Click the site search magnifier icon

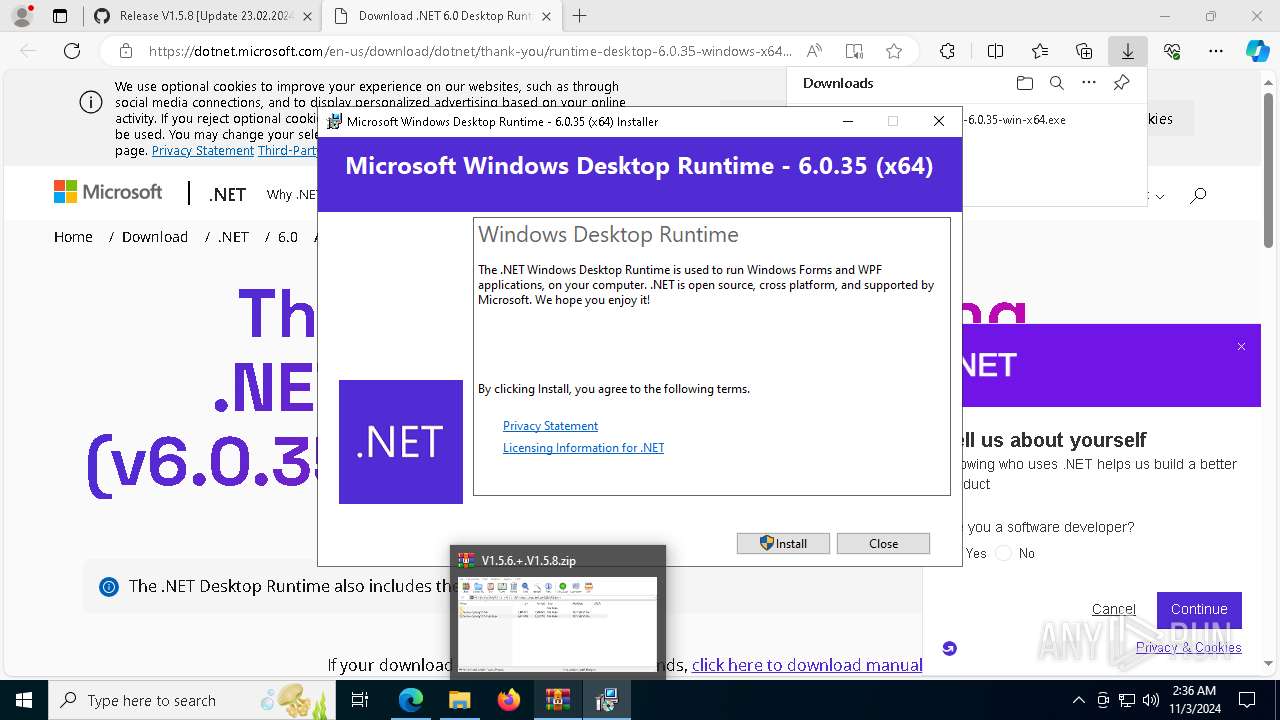(1198, 195)
